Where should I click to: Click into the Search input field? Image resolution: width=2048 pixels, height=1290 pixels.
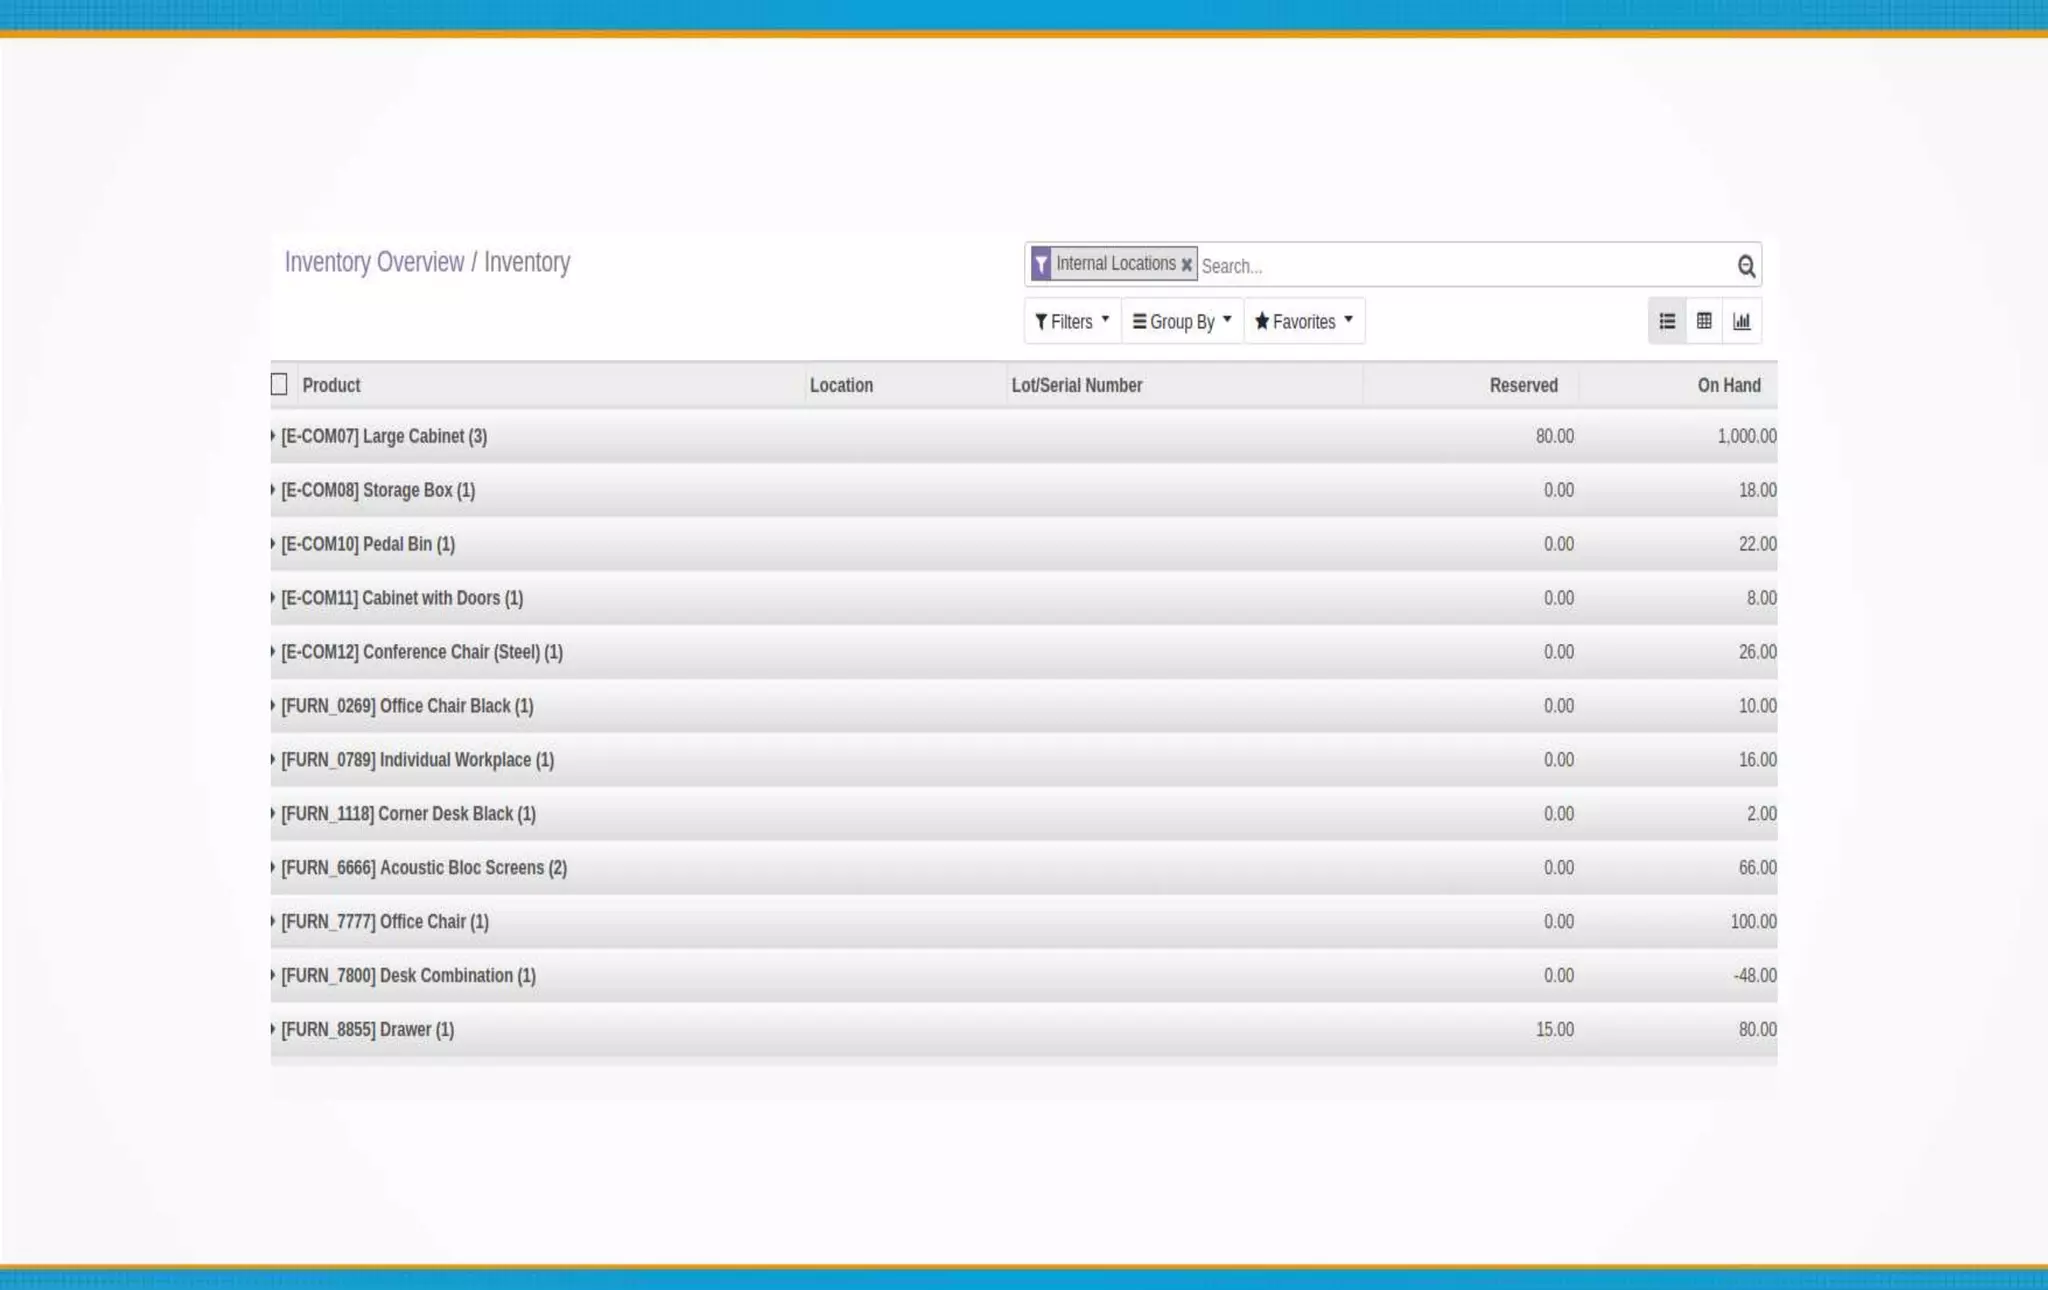(x=1460, y=266)
